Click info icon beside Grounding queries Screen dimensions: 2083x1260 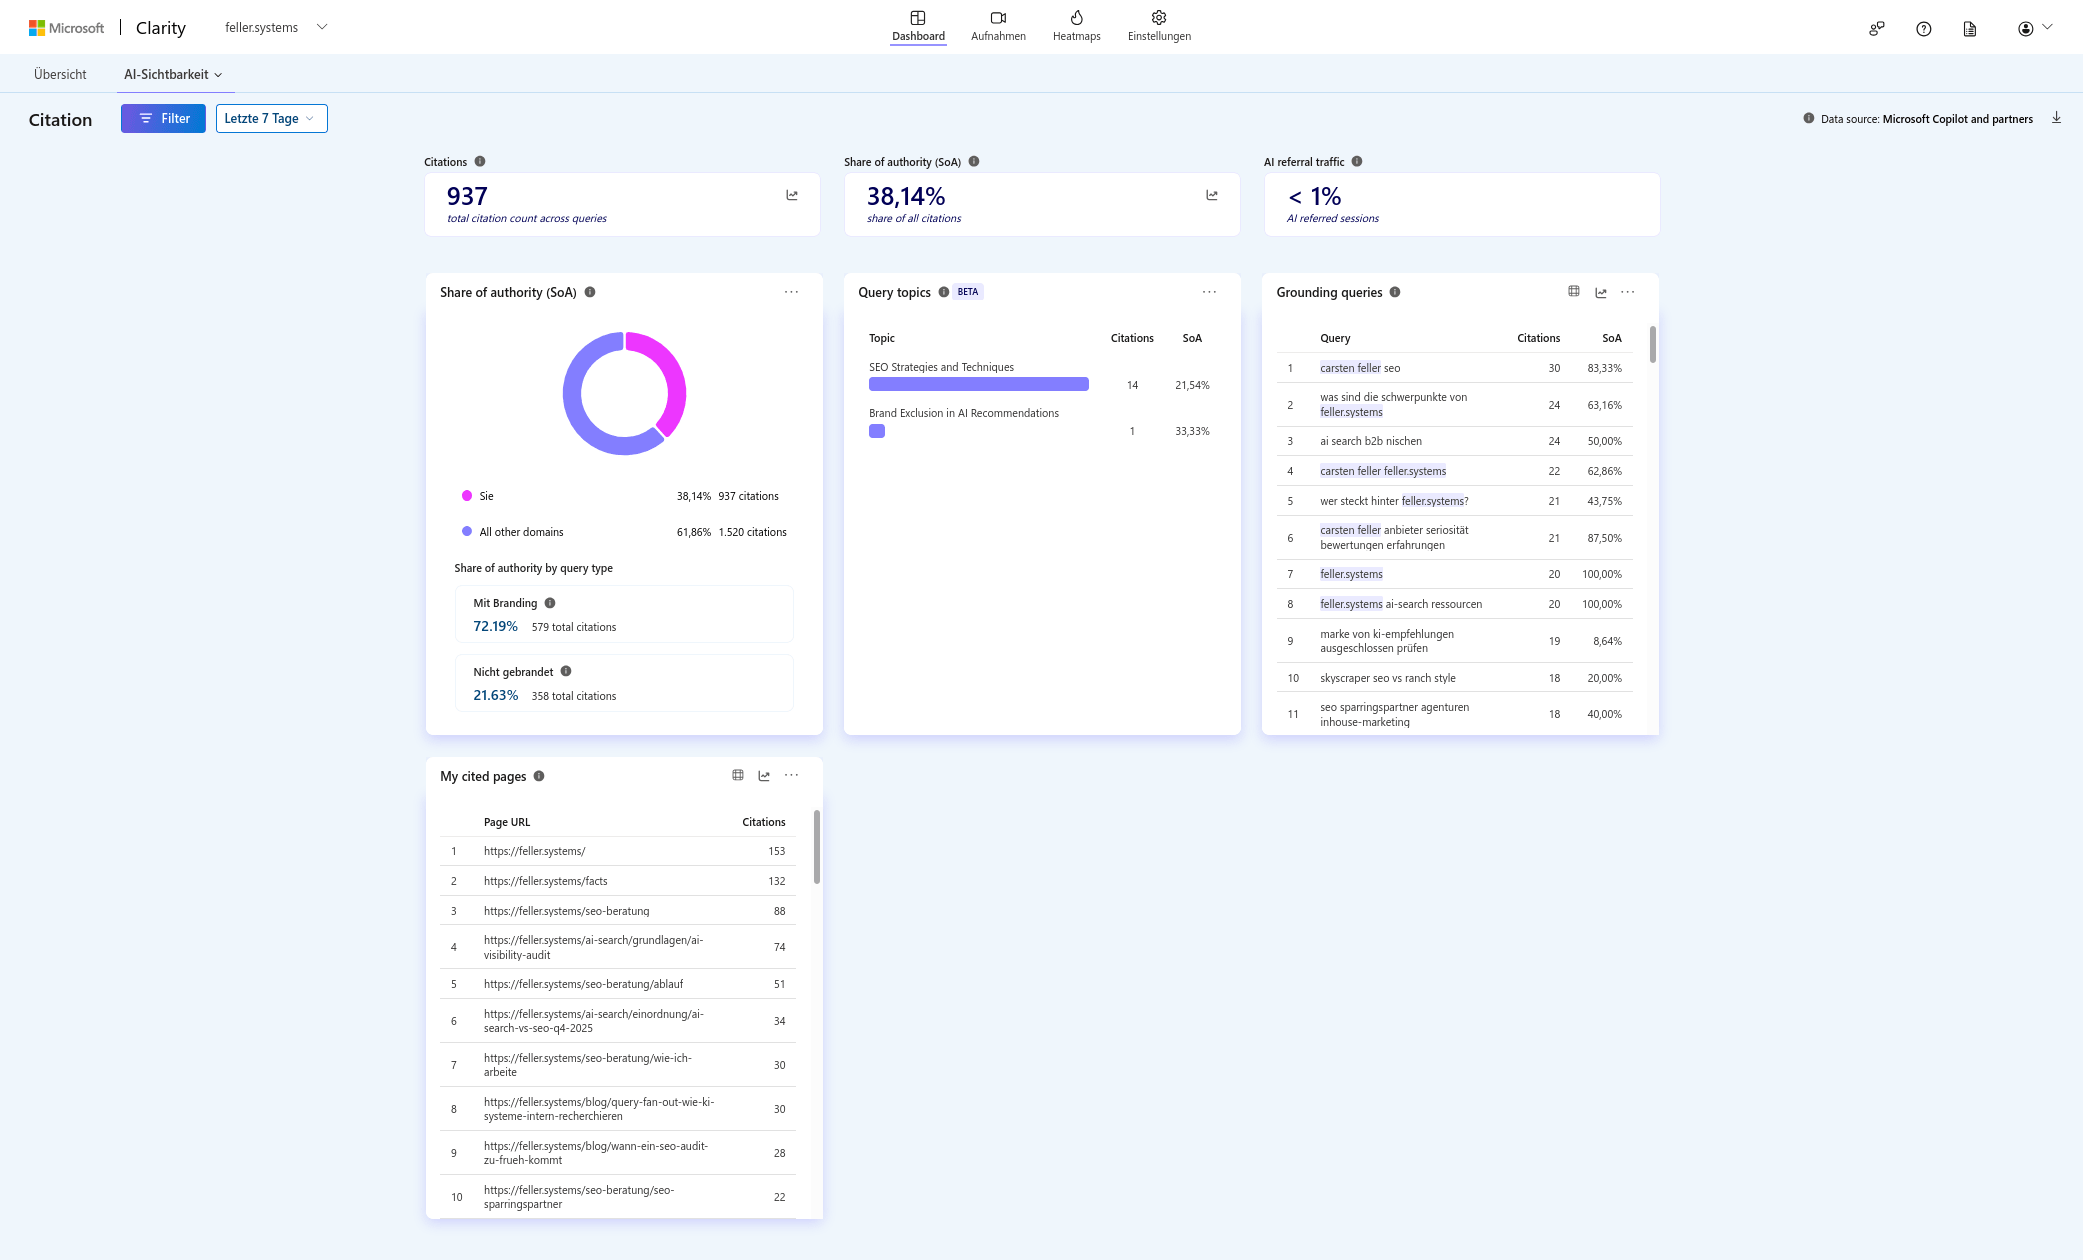pos(1395,292)
